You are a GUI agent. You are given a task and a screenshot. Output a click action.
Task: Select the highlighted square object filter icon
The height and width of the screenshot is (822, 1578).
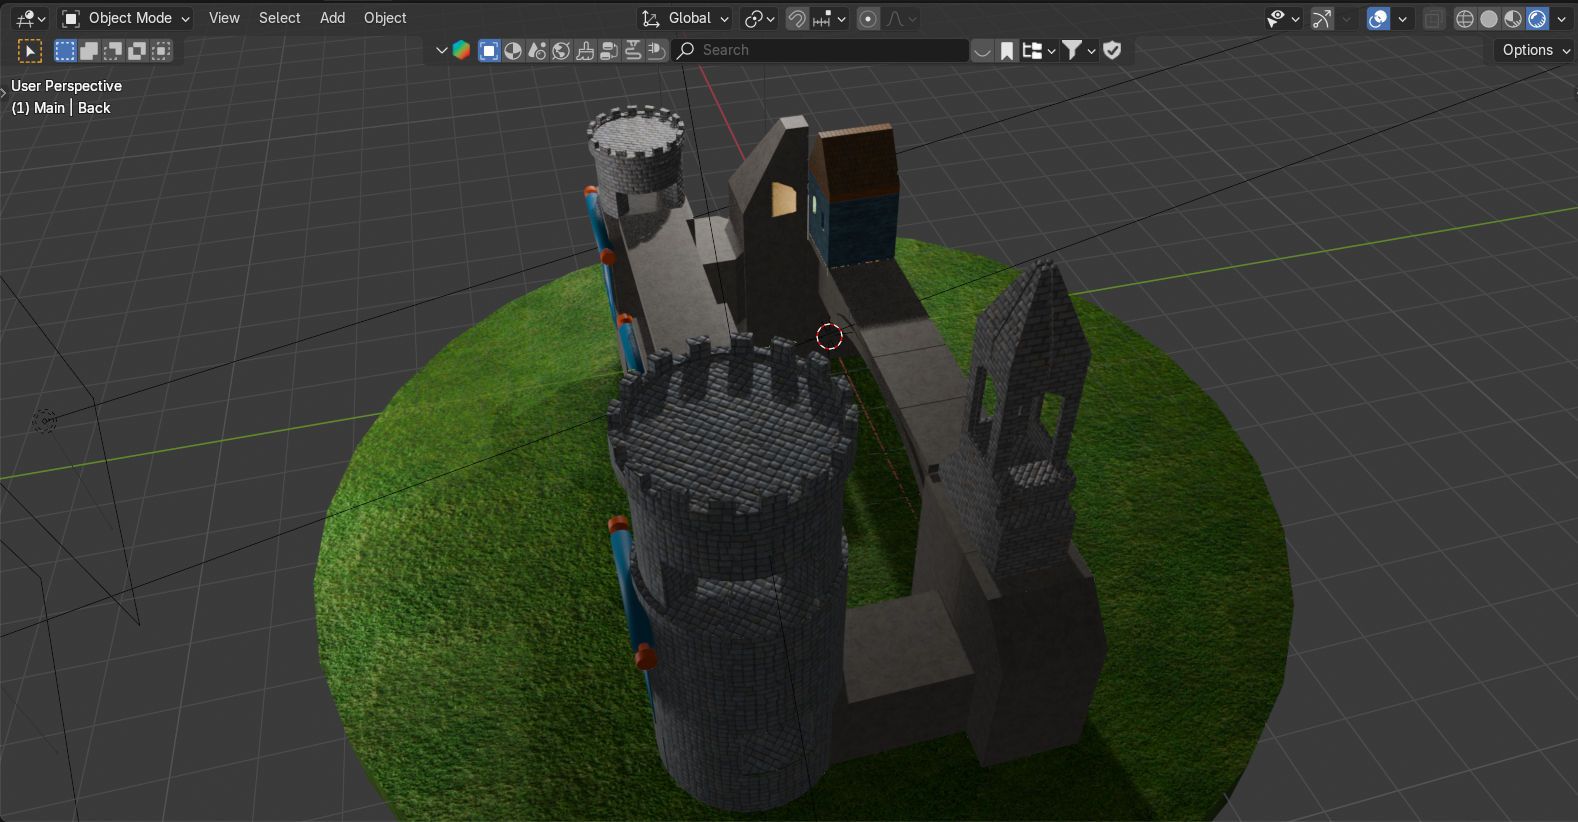pos(489,50)
